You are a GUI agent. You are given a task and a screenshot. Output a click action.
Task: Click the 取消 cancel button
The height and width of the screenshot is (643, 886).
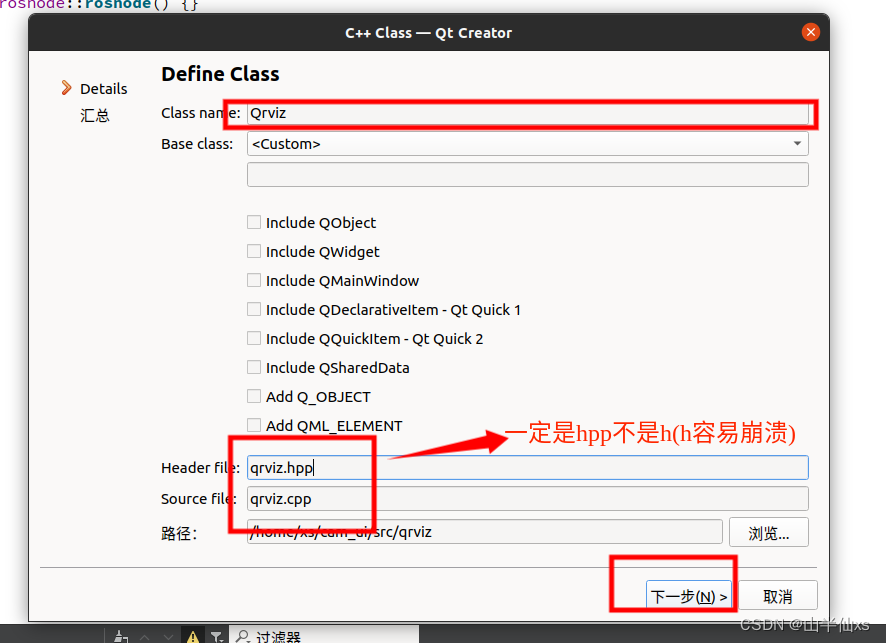(778, 596)
